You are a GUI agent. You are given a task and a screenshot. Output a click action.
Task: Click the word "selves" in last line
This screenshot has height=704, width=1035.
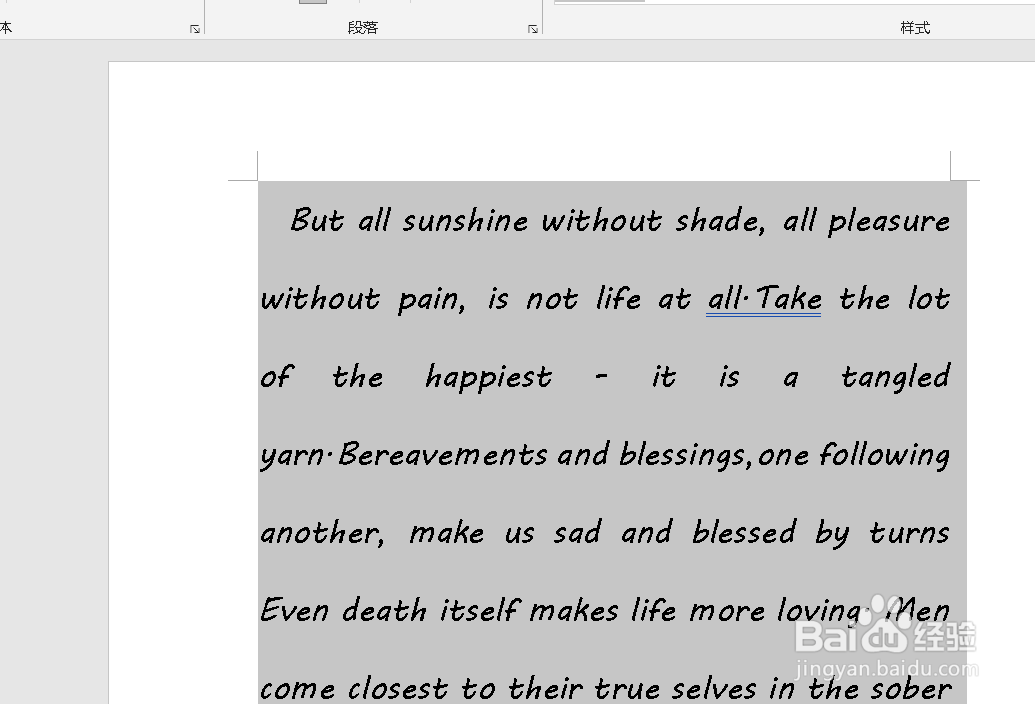coord(714,689)
